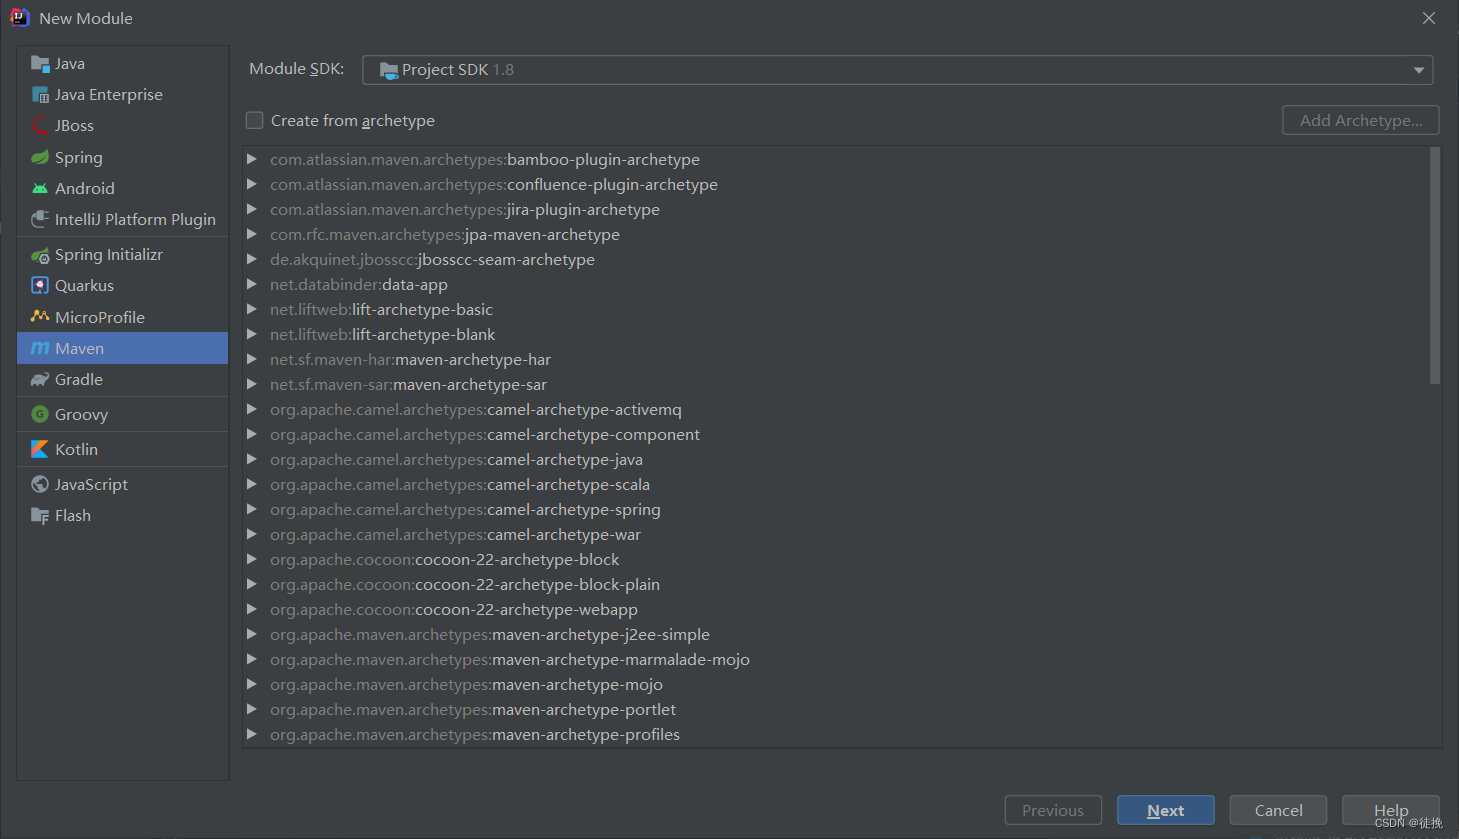Image resolution: width=1459 pixels, height=839 pixels.
Task: Select maven-archetype-mojo row
Action: pyautogui.click(x=836, y=685)
